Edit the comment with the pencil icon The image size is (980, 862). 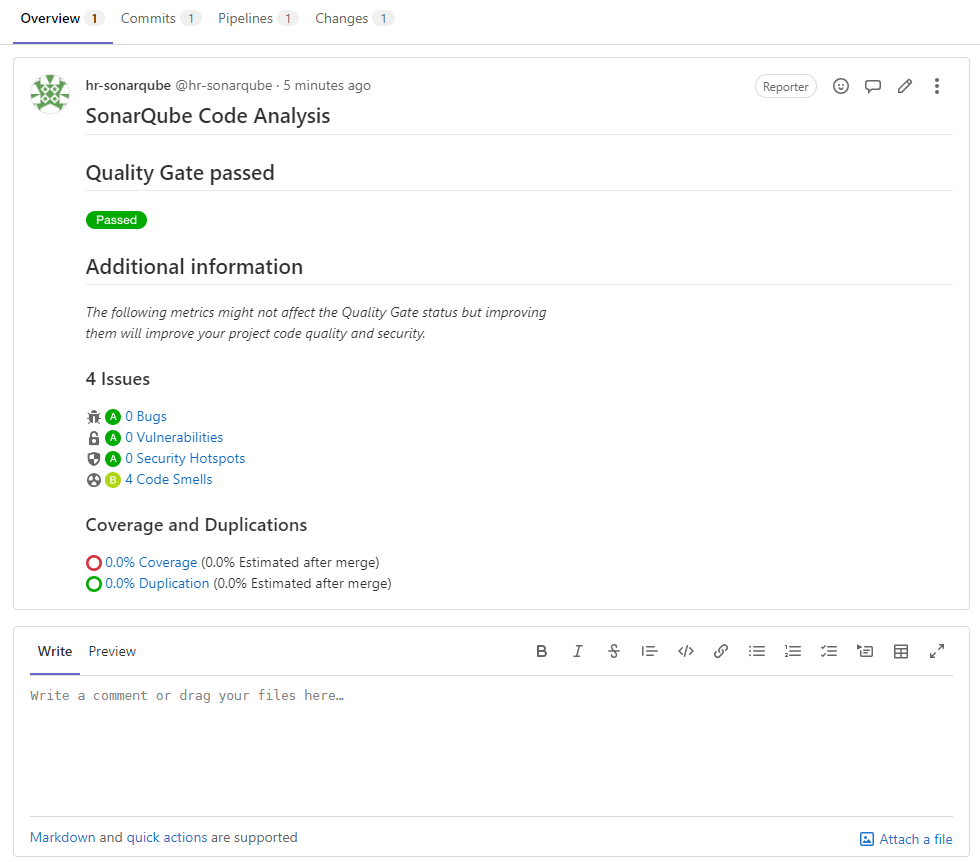tap(905, 87)
